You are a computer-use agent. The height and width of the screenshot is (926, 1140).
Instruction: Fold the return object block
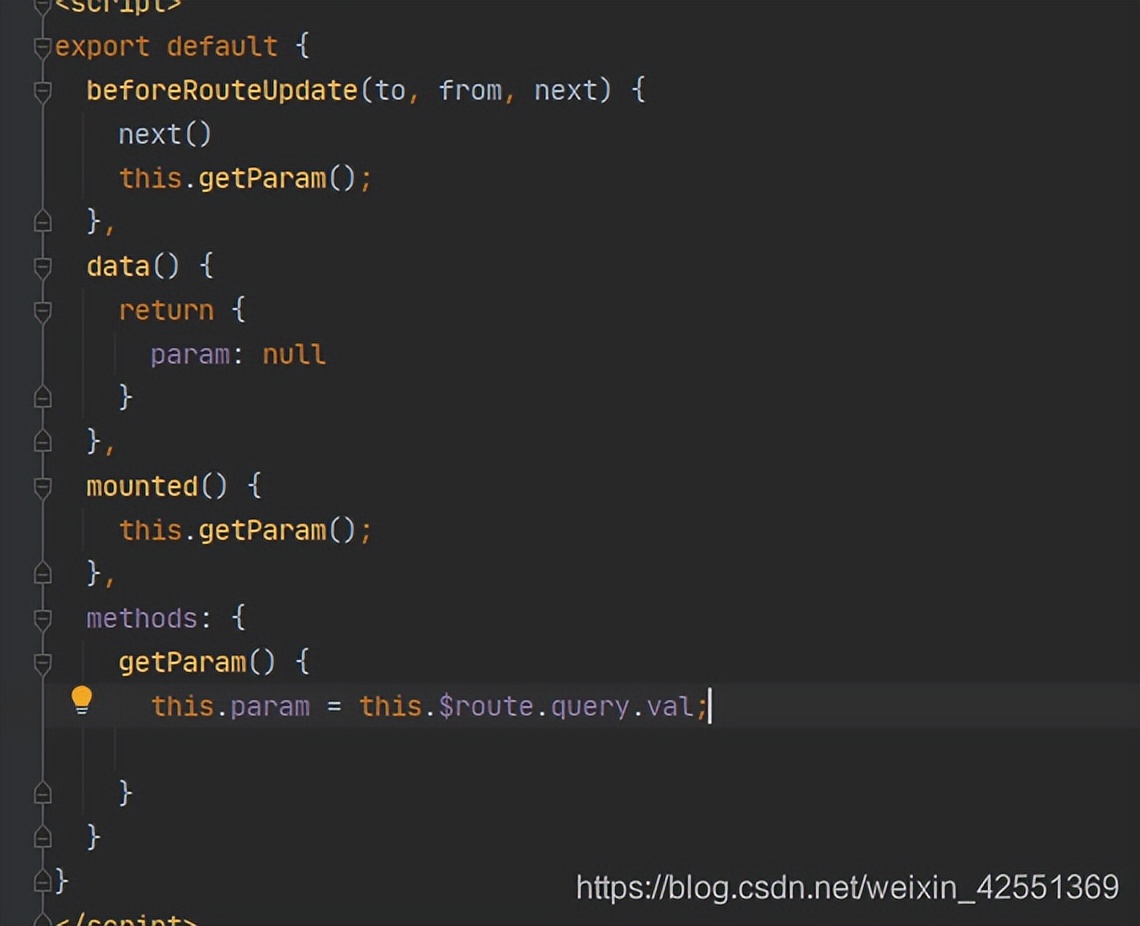(x=42, y=311)
